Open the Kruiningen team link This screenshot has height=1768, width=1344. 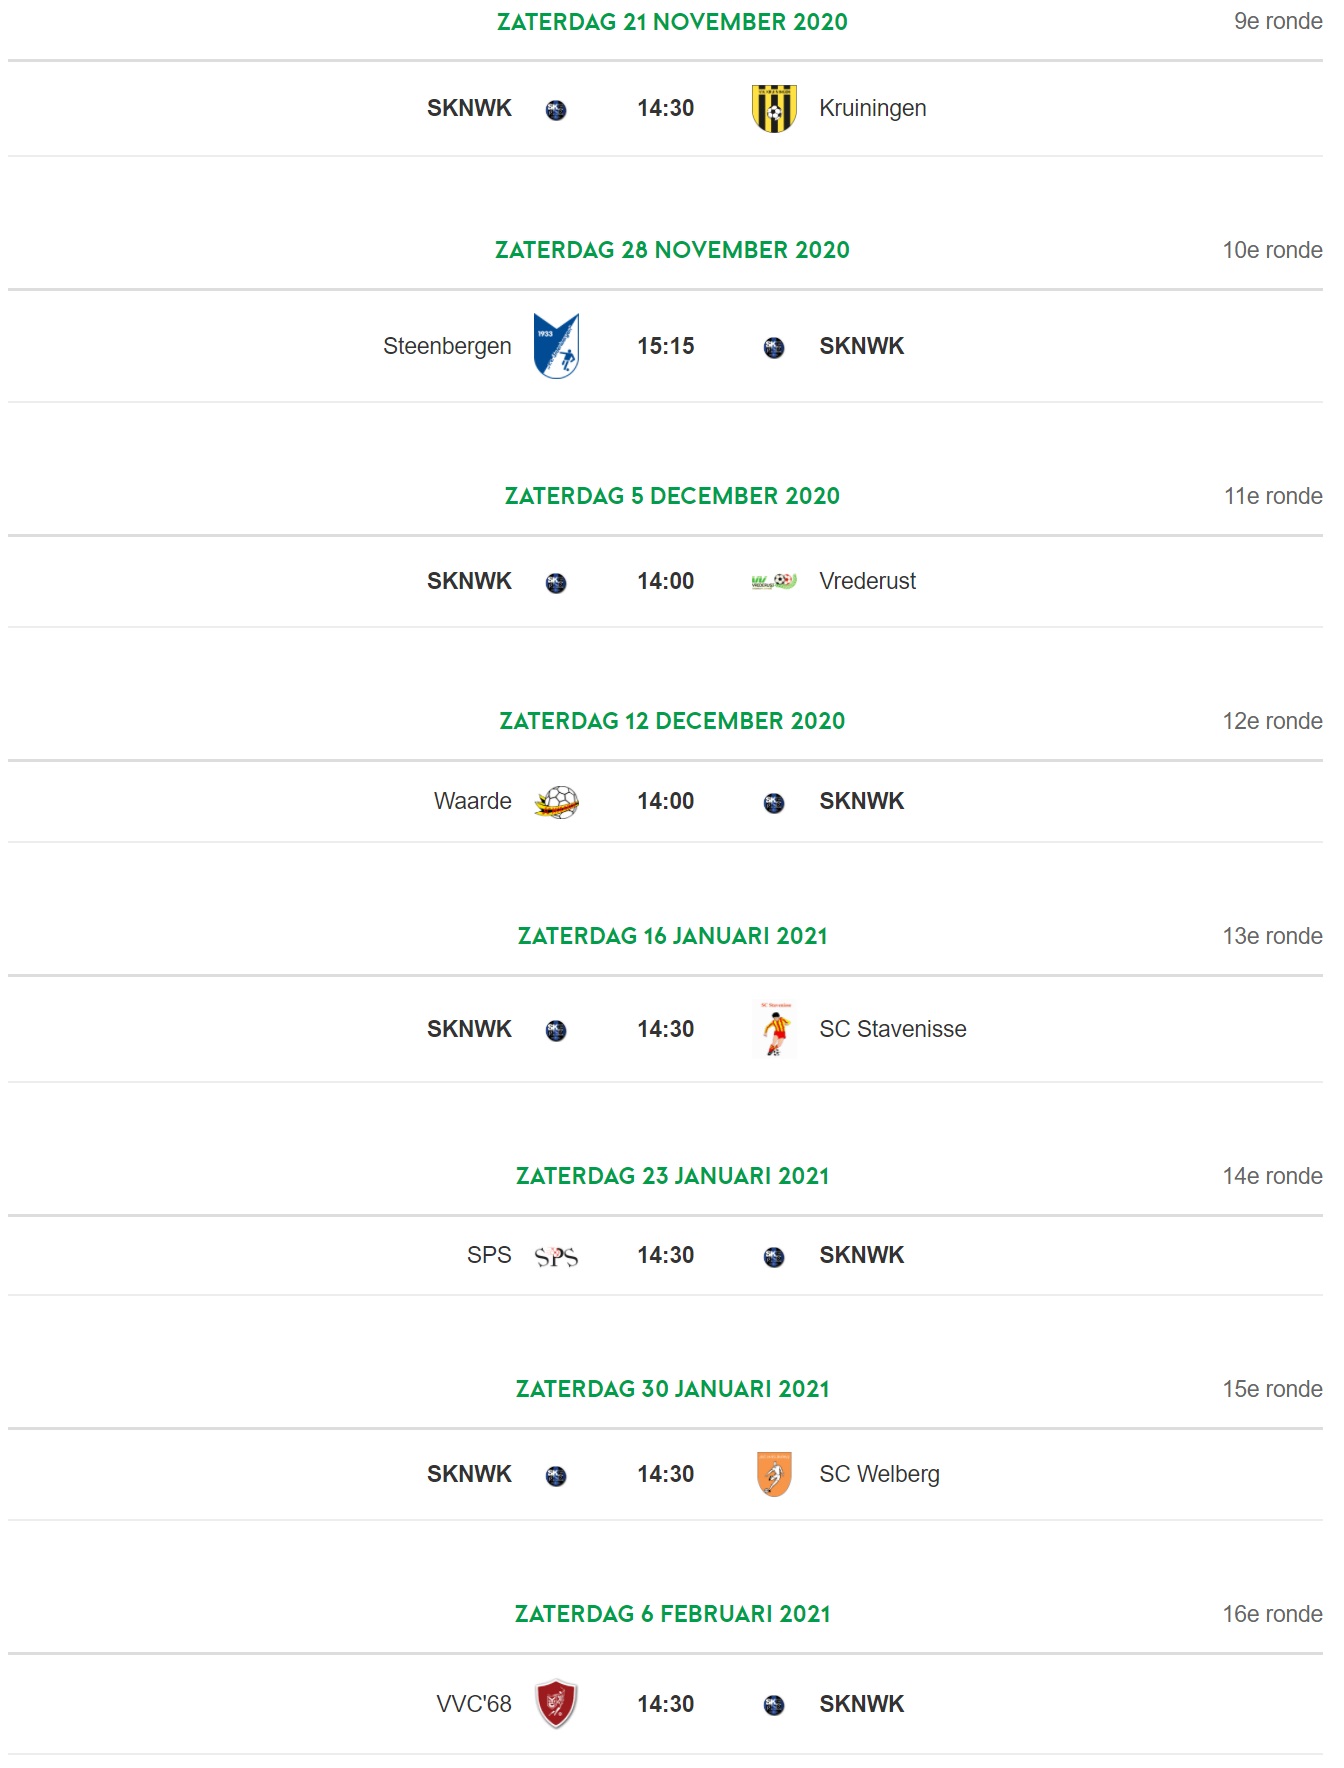(872, 108)
